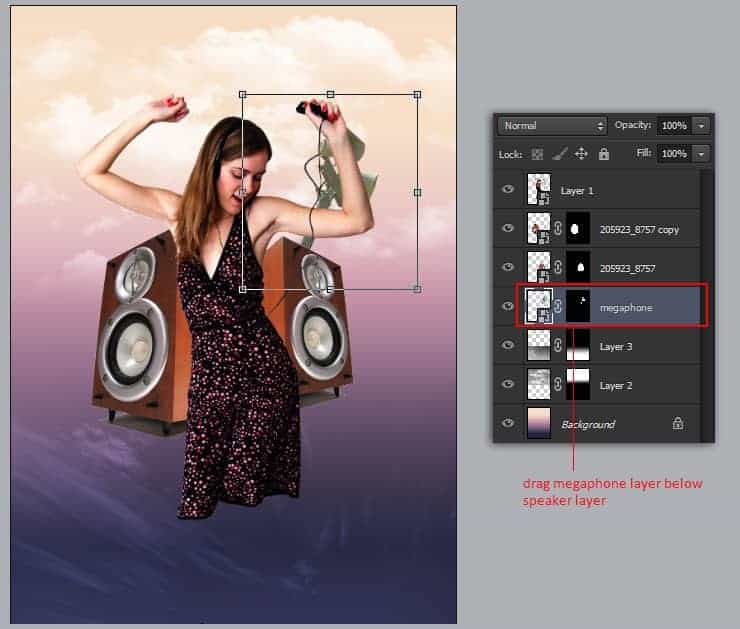This screenshot has width=740, height=629.
Task: Click the Opacity 100% value field
Action: coord(674,126)
